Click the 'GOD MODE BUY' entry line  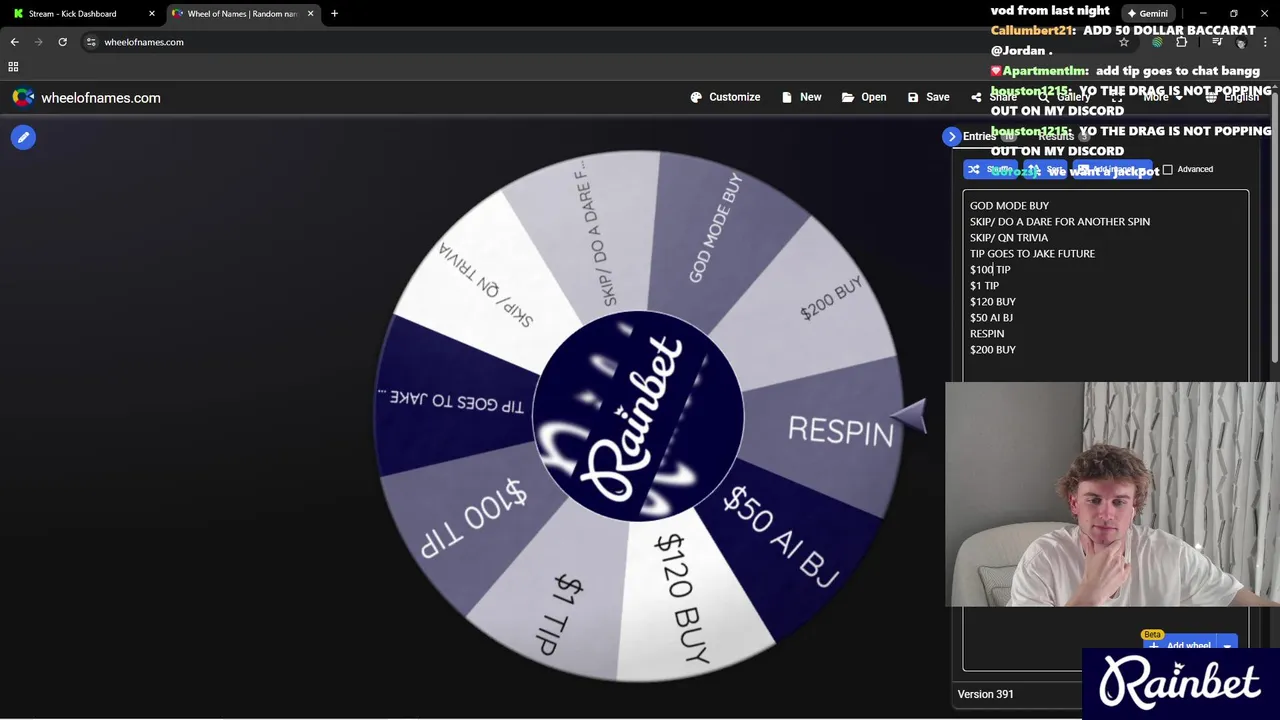click(x=1009, y=205)
